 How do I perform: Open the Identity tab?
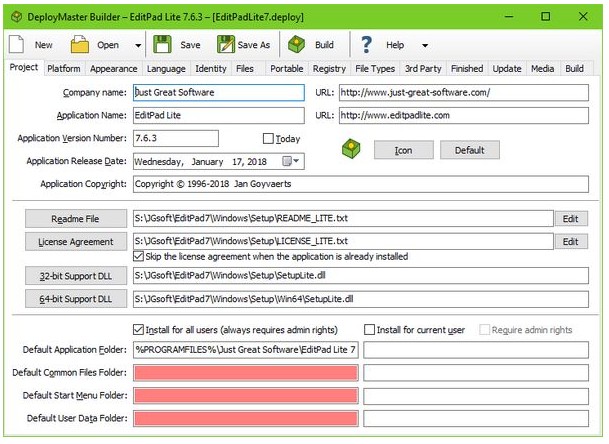click(211, 69)
